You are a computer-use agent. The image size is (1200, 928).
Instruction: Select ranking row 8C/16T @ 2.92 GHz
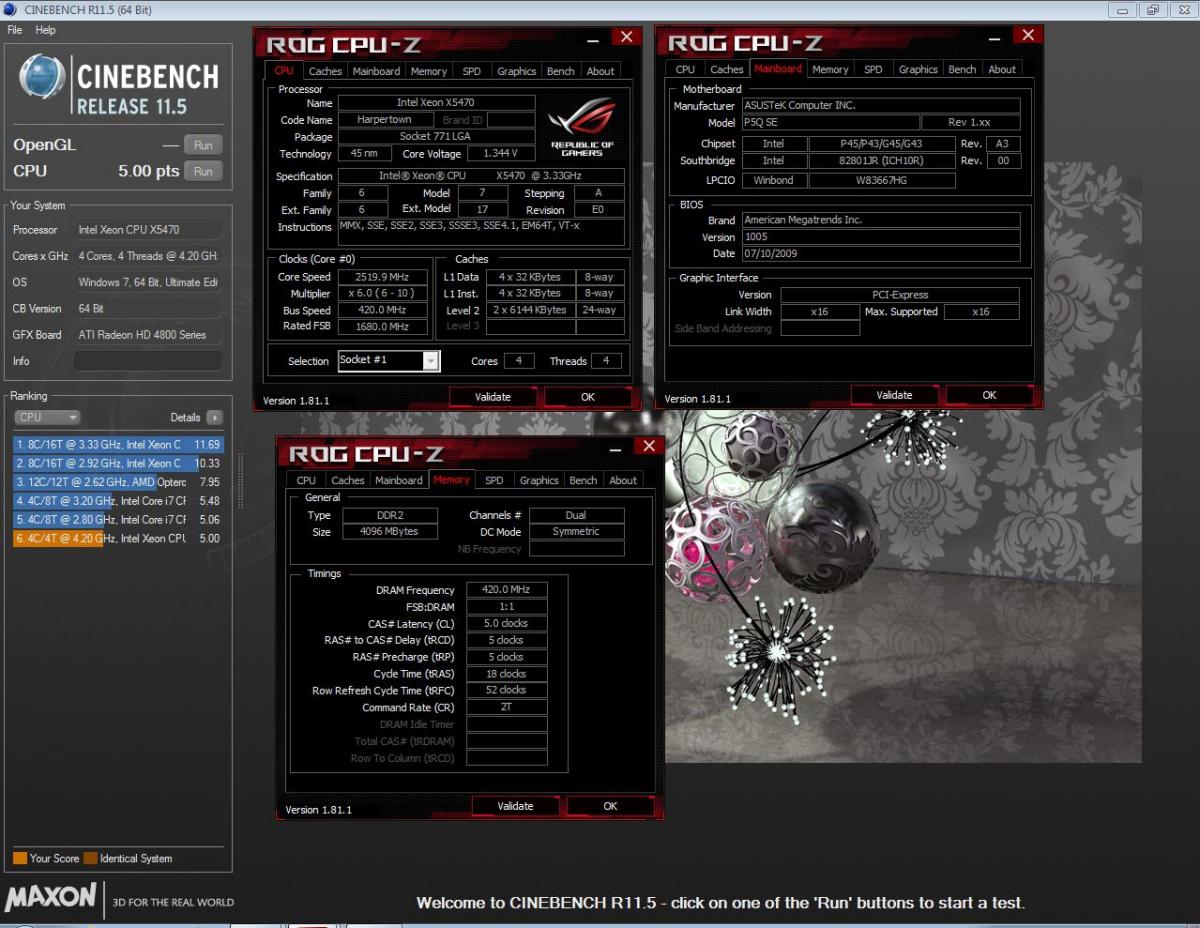point(118,463)
